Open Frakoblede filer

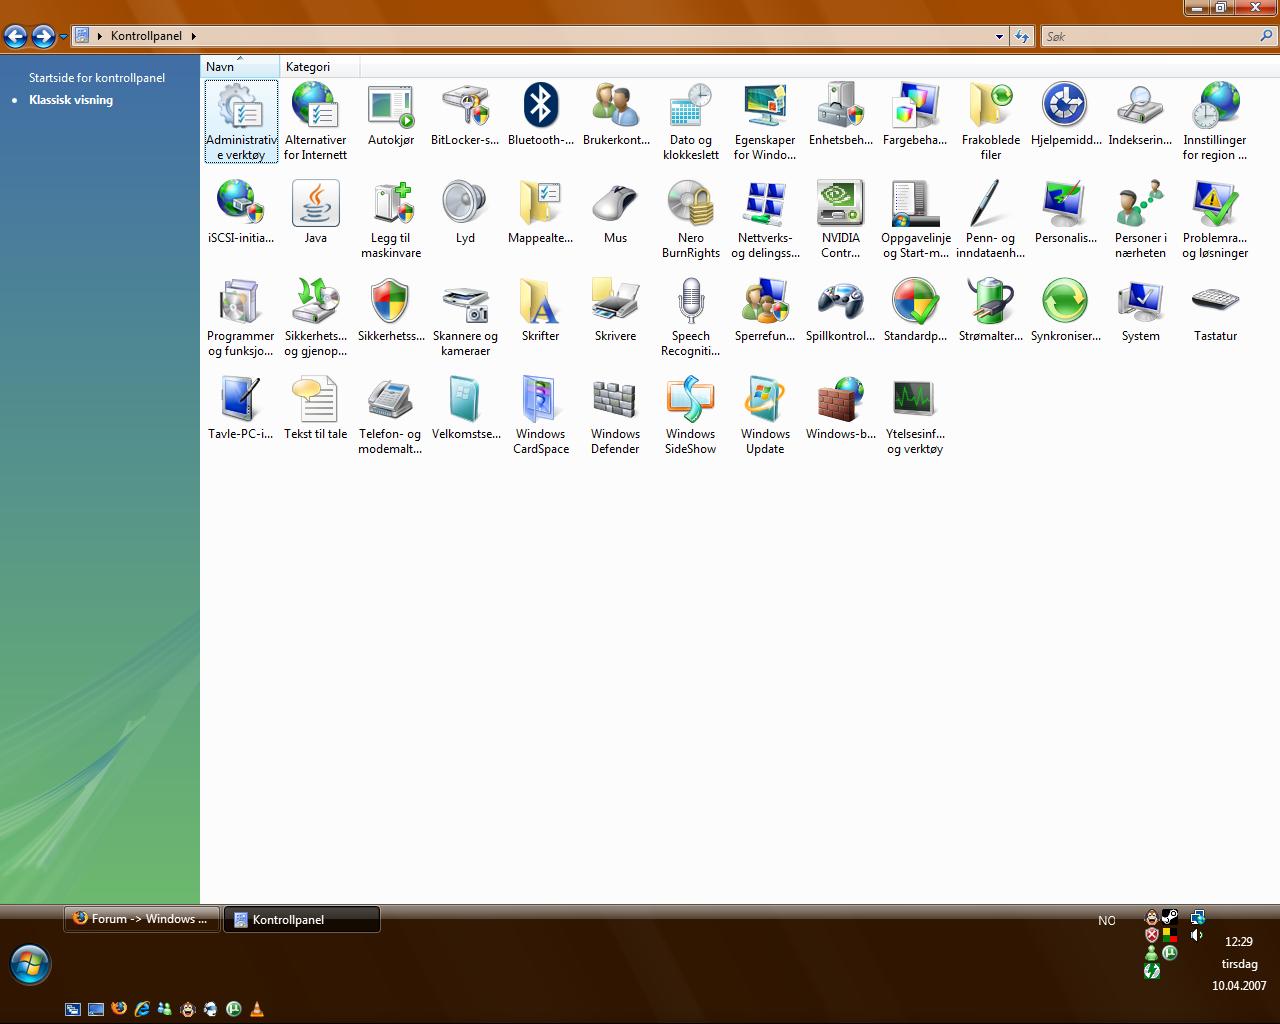(991, 121)
